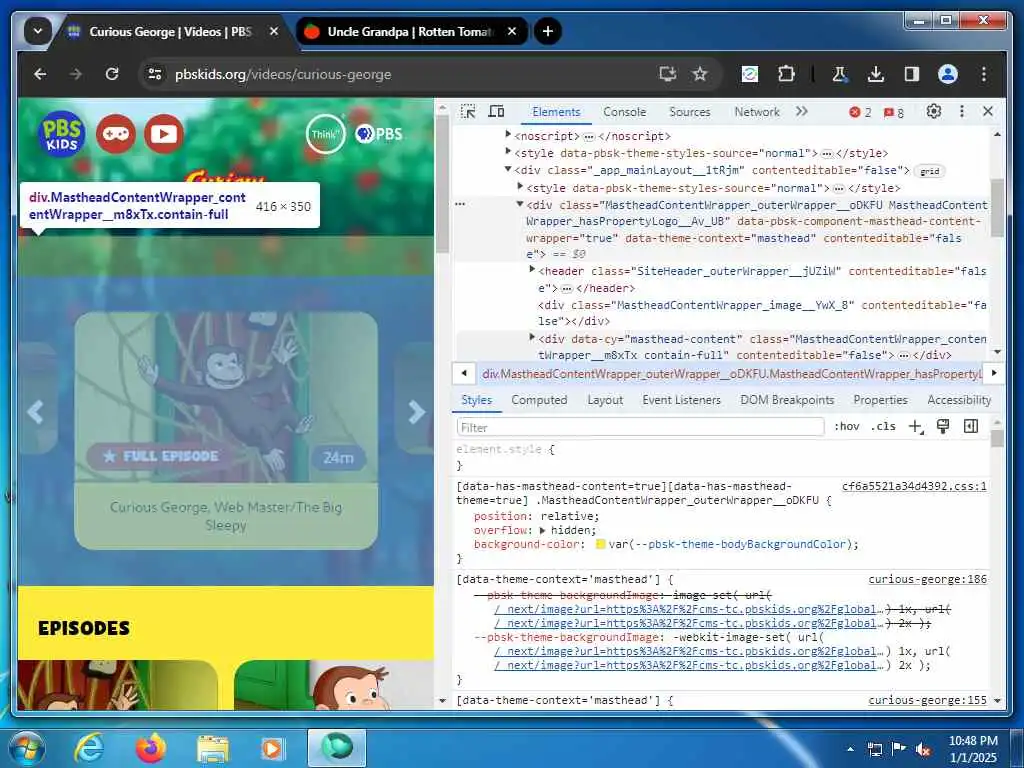Open DevTools Settings gear

tap(934, 112)
